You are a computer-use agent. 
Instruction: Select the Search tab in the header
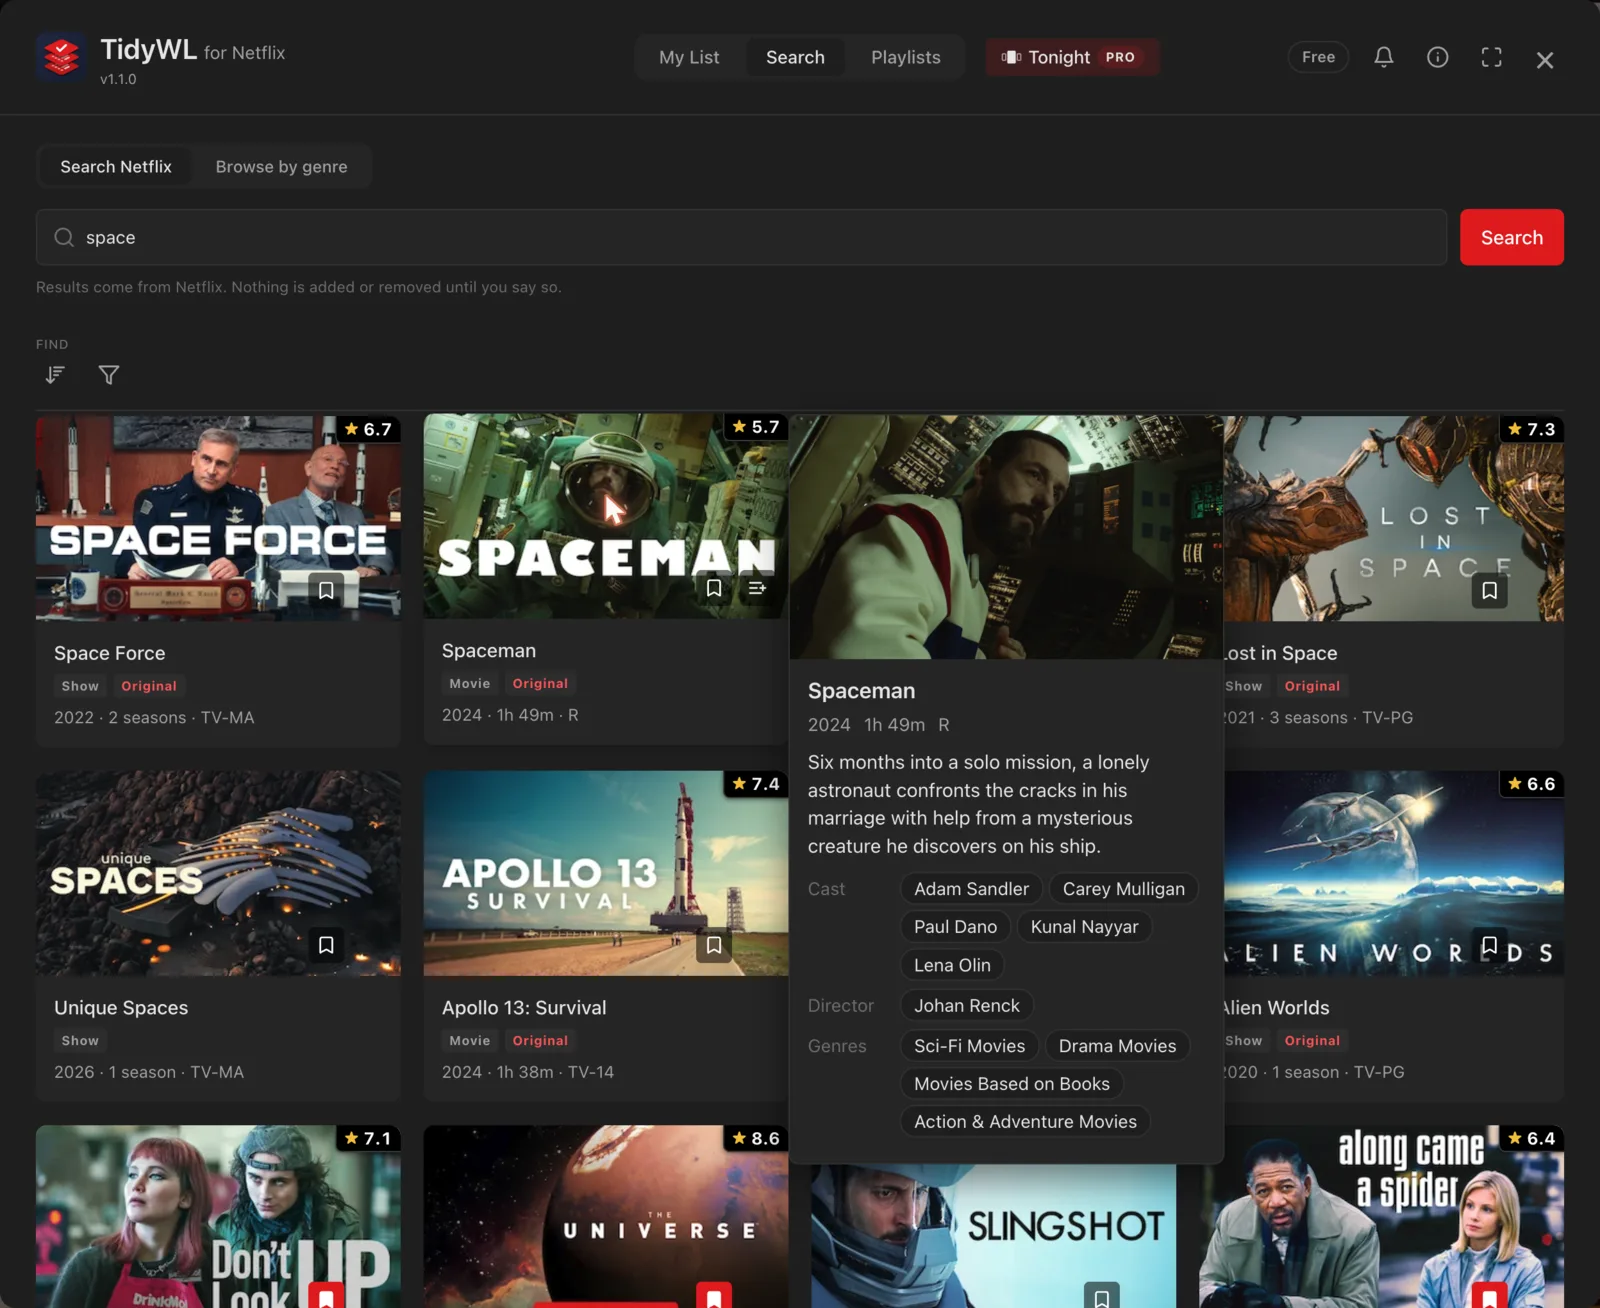[795, 57]
